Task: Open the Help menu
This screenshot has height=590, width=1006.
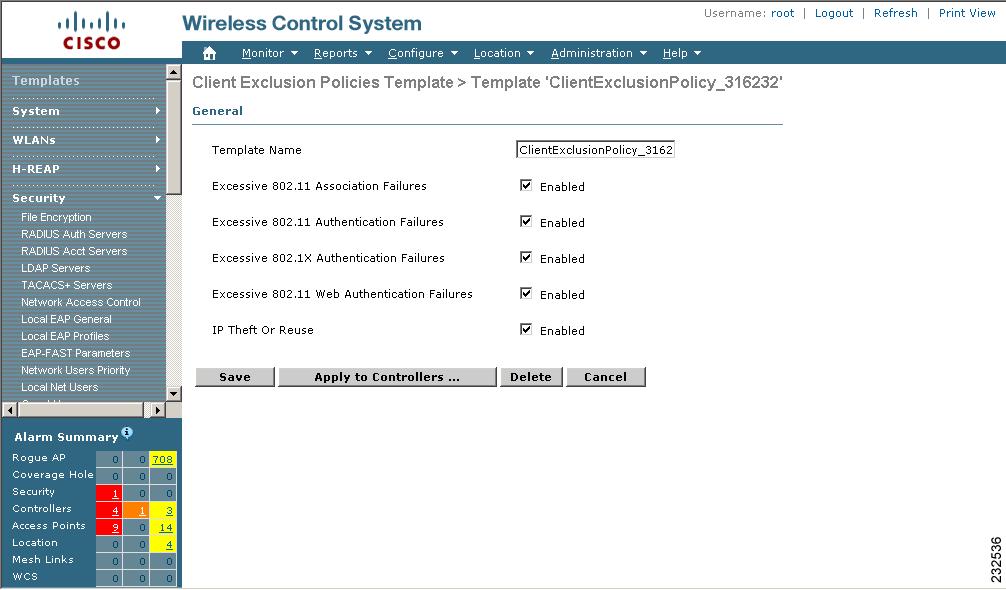Action: click(681, 53)
